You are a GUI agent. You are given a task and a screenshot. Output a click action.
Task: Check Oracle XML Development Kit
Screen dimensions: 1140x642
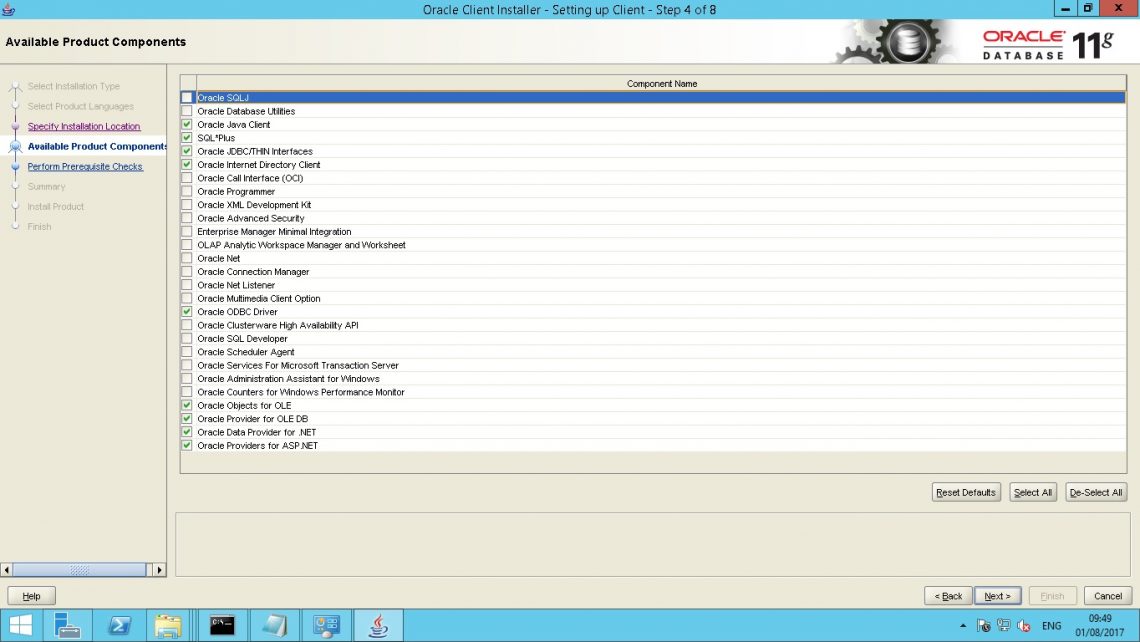(187, 205)
